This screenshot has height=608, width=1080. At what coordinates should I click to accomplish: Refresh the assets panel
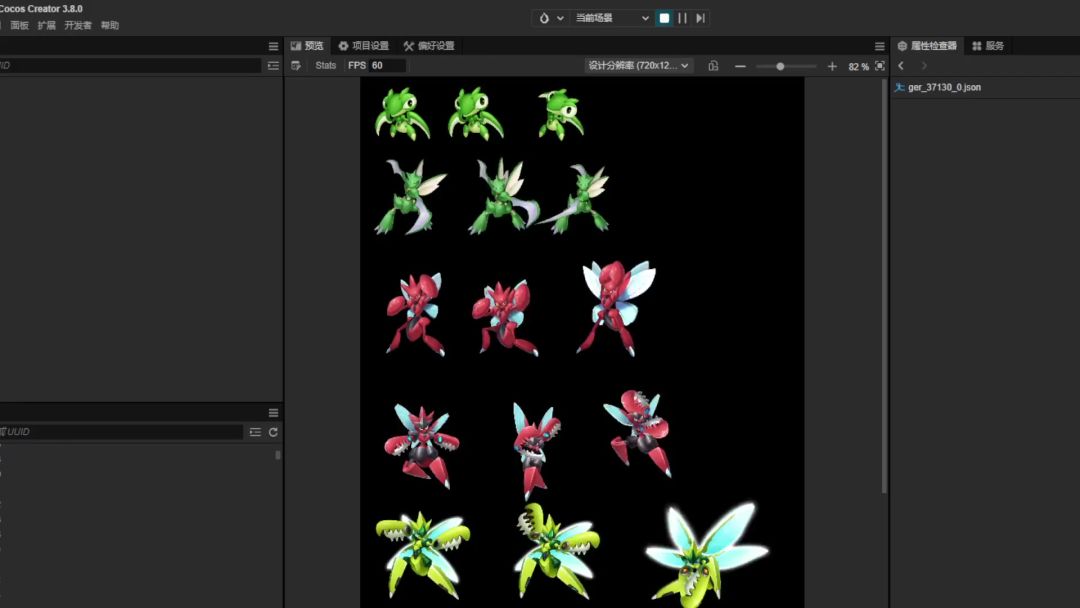pyautogui.click(x=273, y=432)
